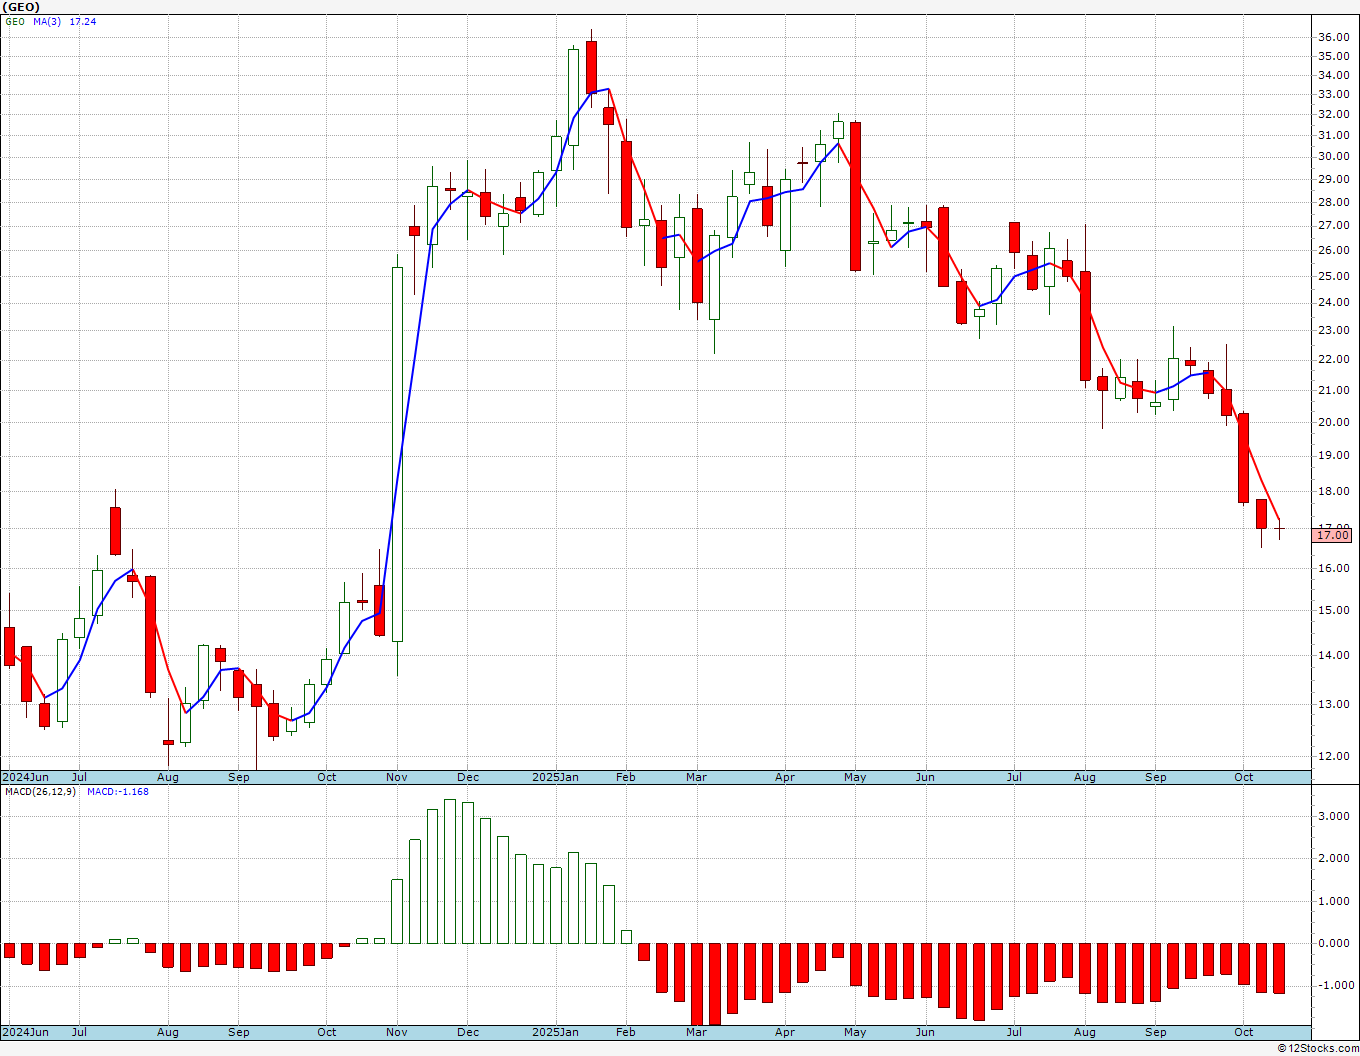Viewport: 1360px width, 1056px height.
Task: Click 2025Jan on the price chart date axis
Action: [x=555, y=777]
